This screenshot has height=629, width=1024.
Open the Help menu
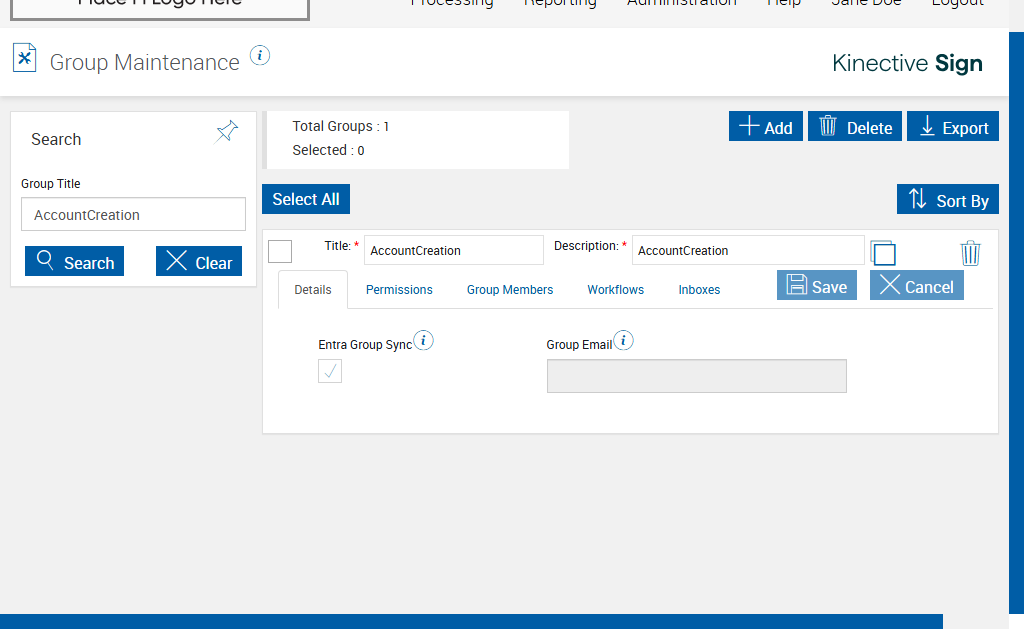click(x=784, y=3)
